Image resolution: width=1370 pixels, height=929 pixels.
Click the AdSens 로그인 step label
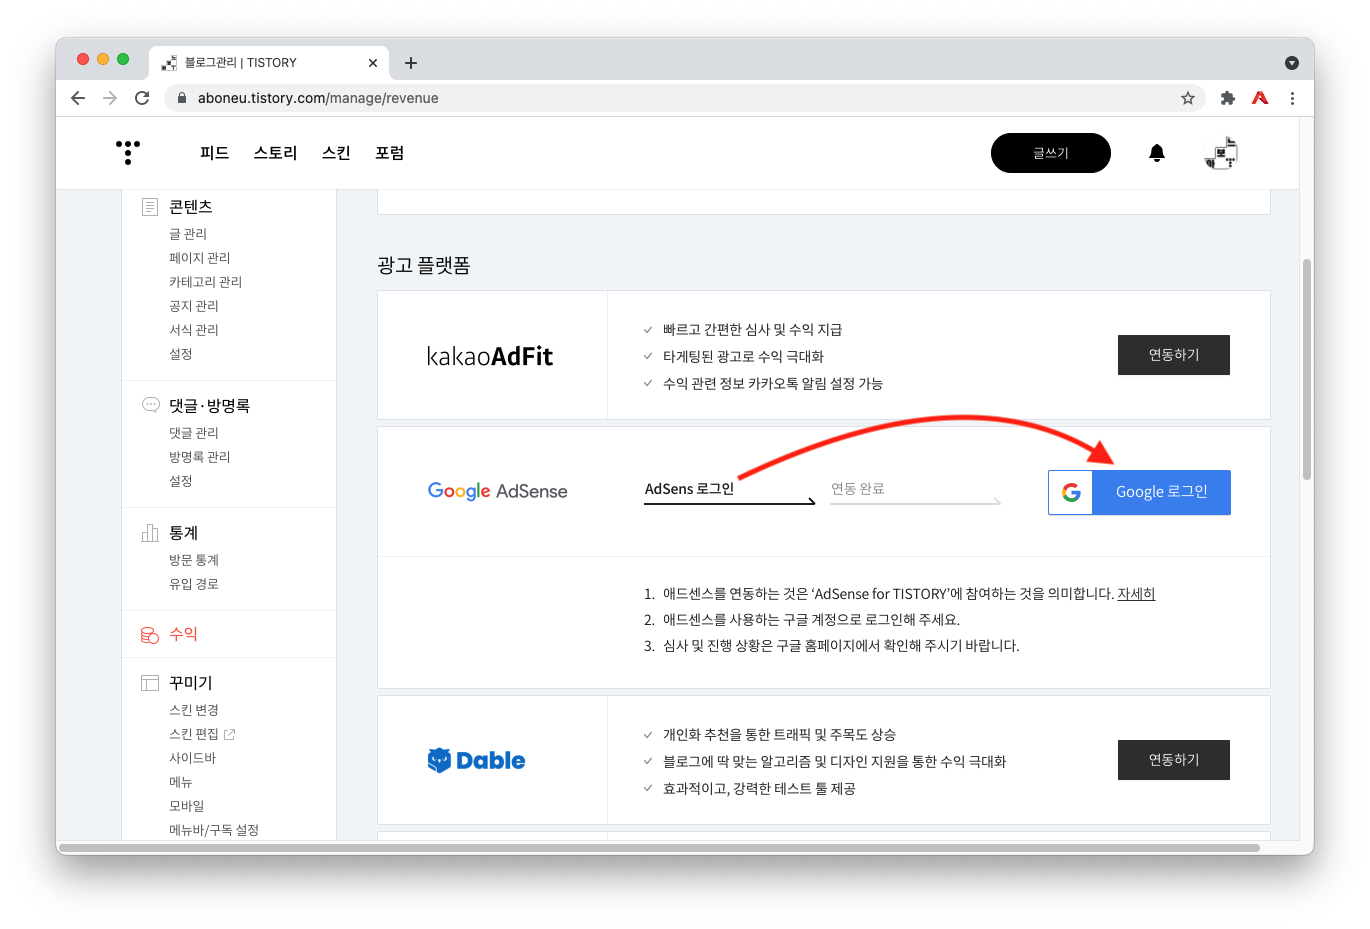coord(689,489)
